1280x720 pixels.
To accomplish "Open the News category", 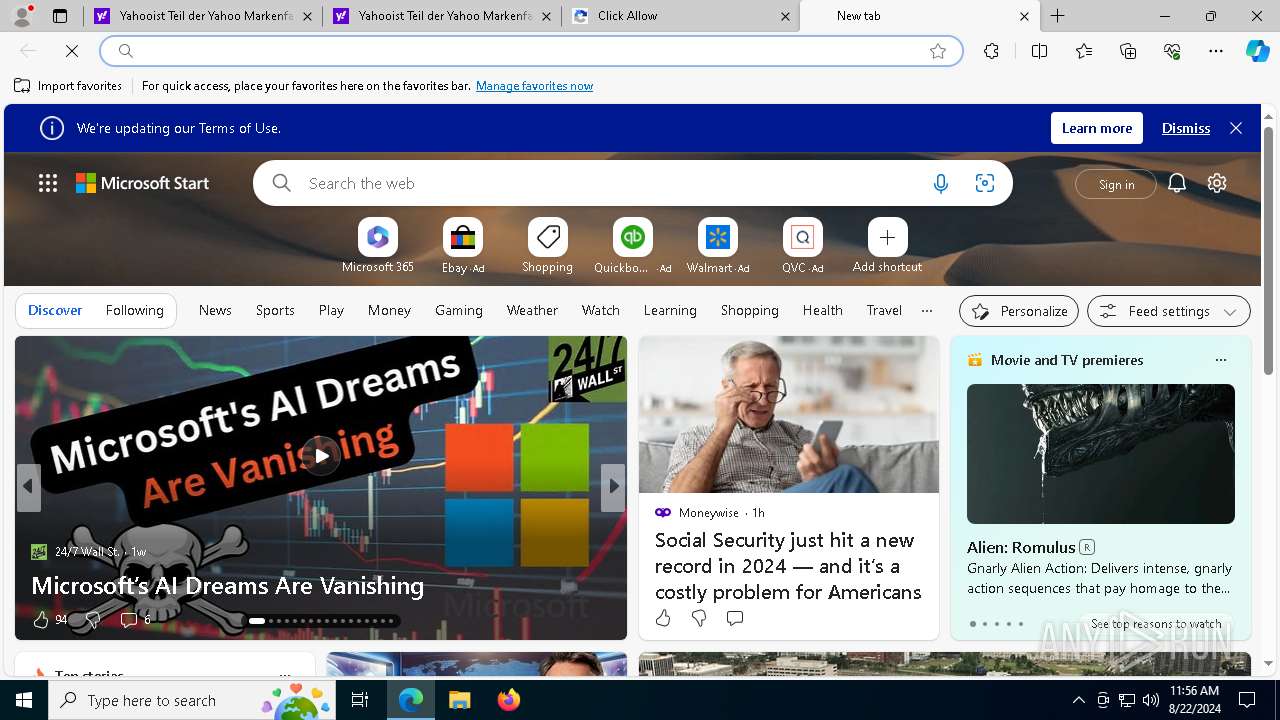I will point(215,311).
